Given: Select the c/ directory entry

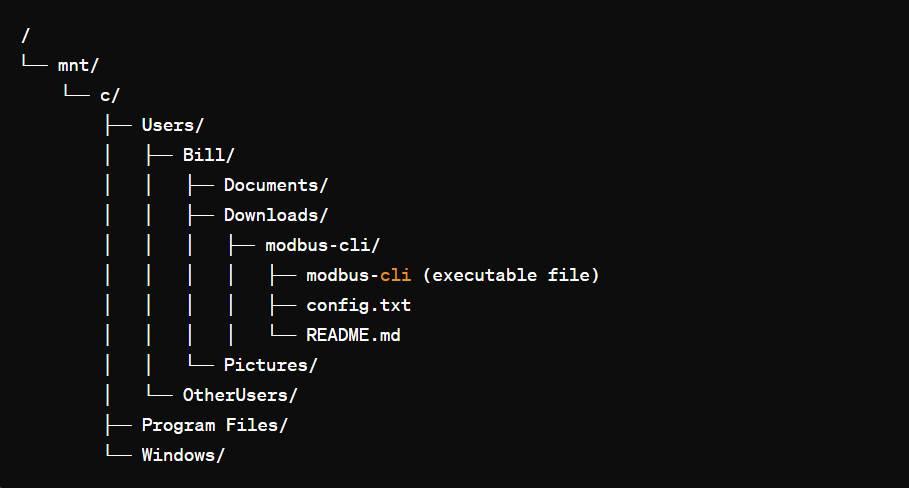Looking at the screenshot, I should tap(110, 95).
